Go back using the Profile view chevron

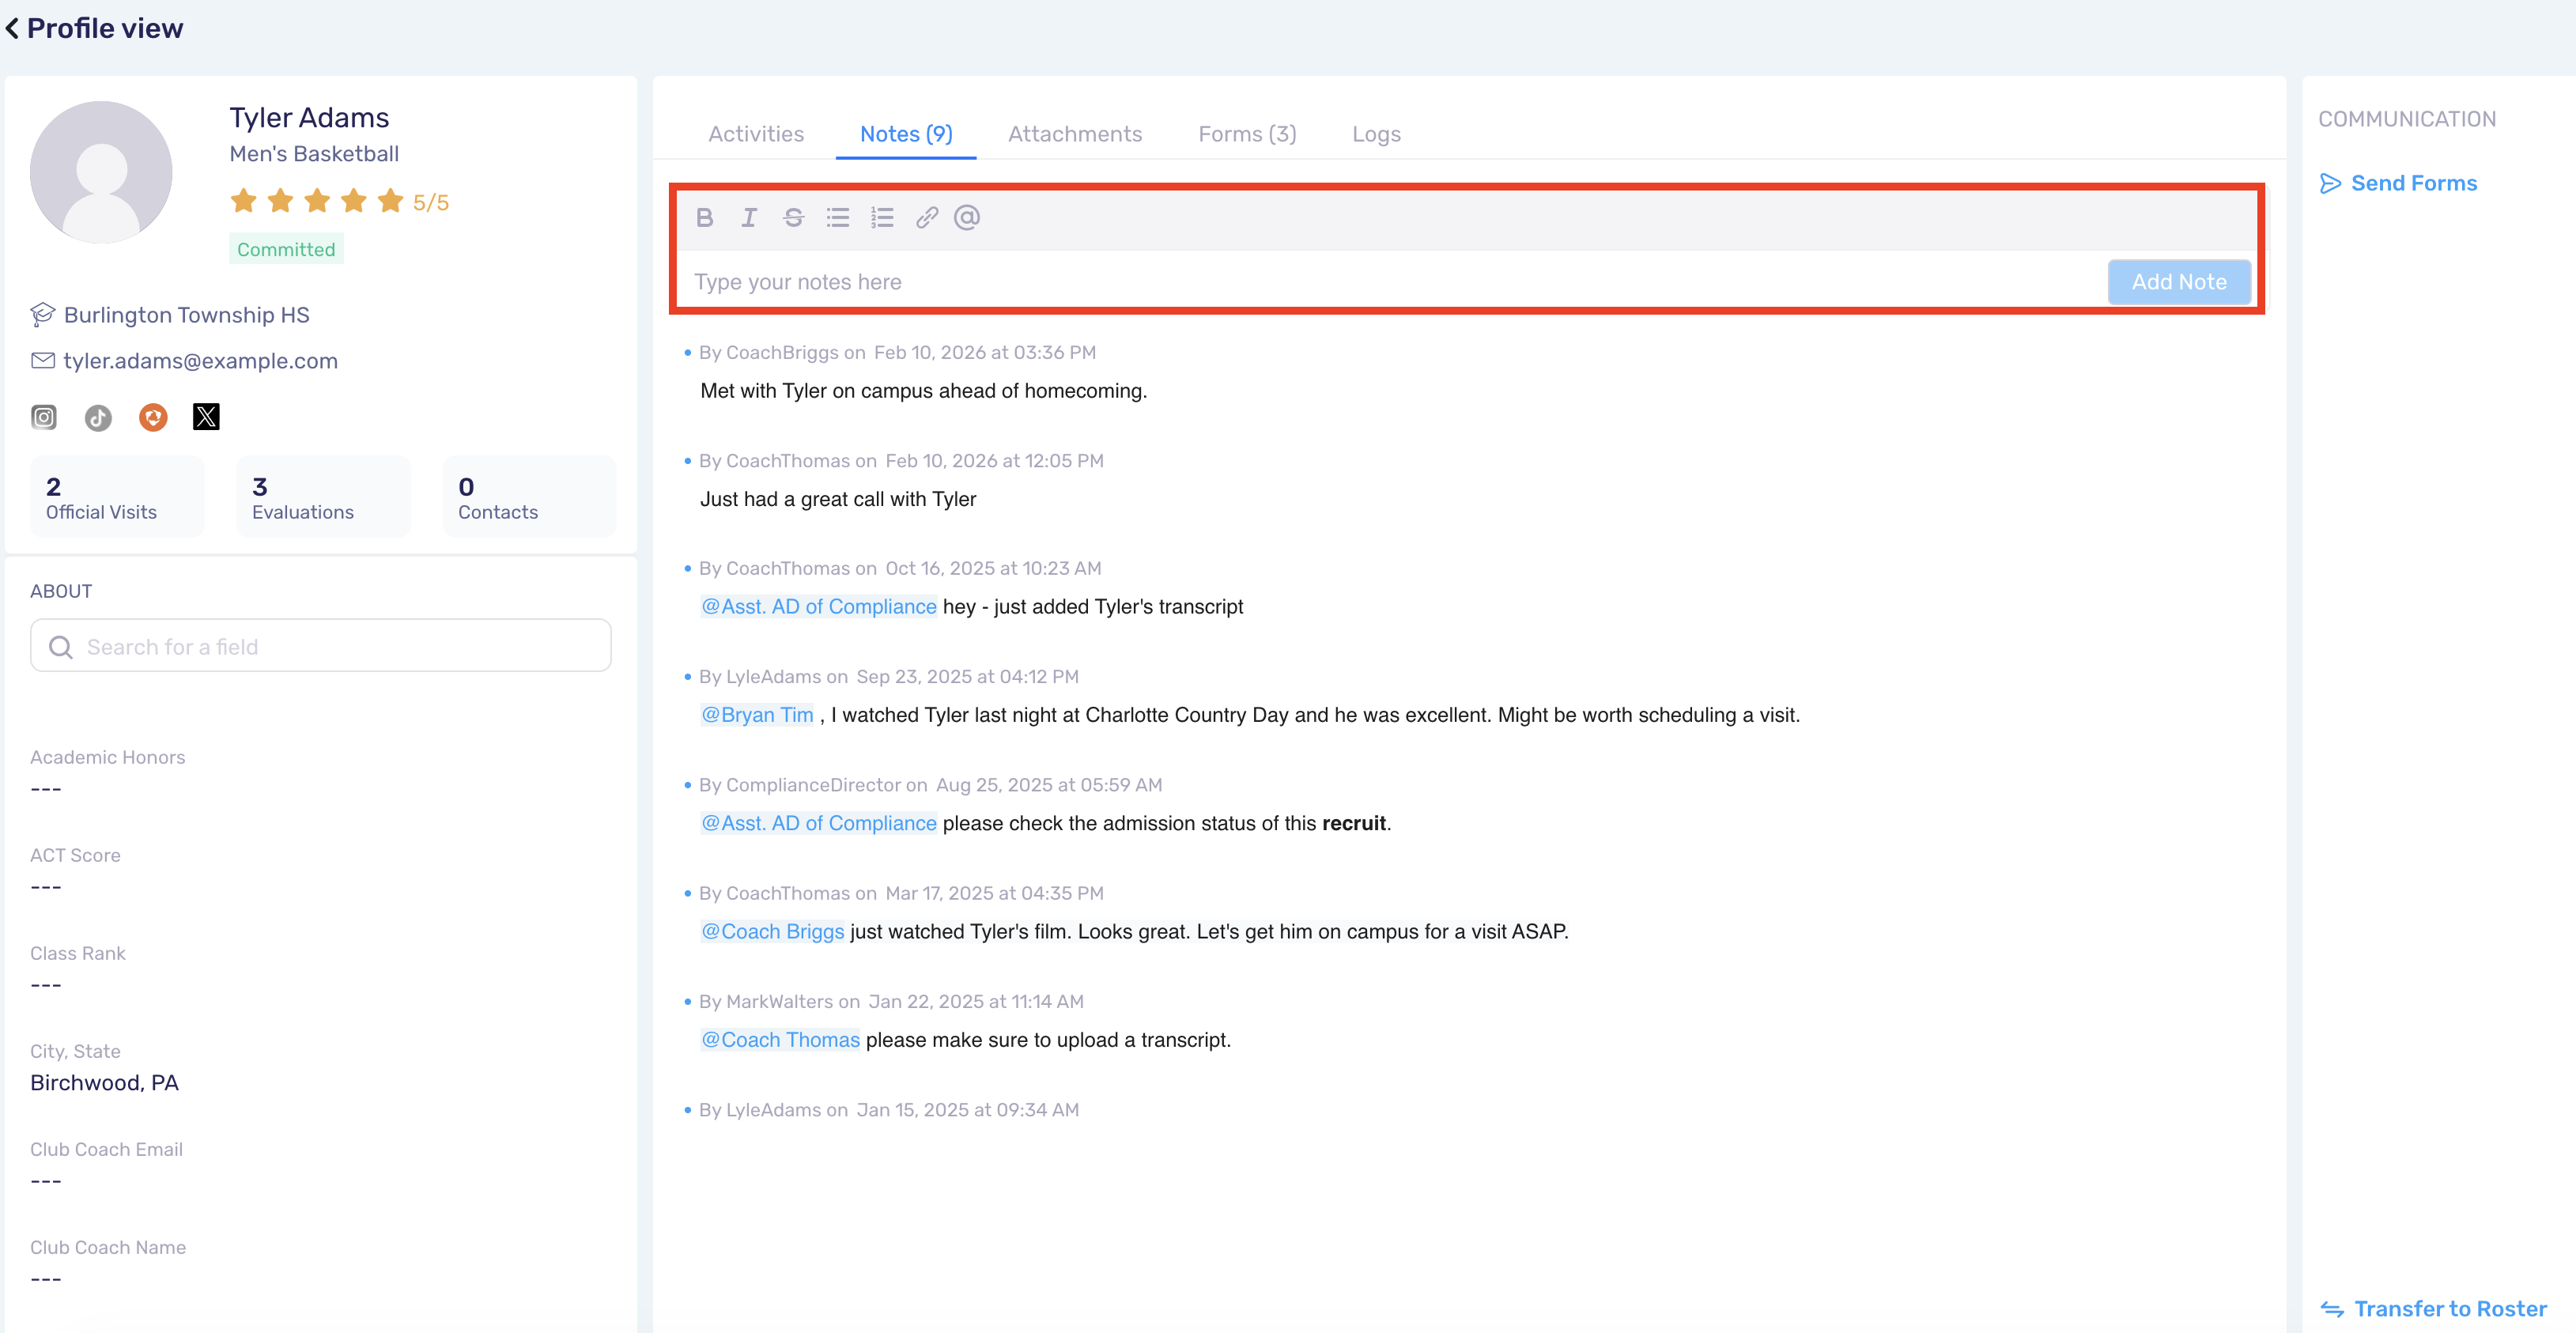[x=12, y=28]
